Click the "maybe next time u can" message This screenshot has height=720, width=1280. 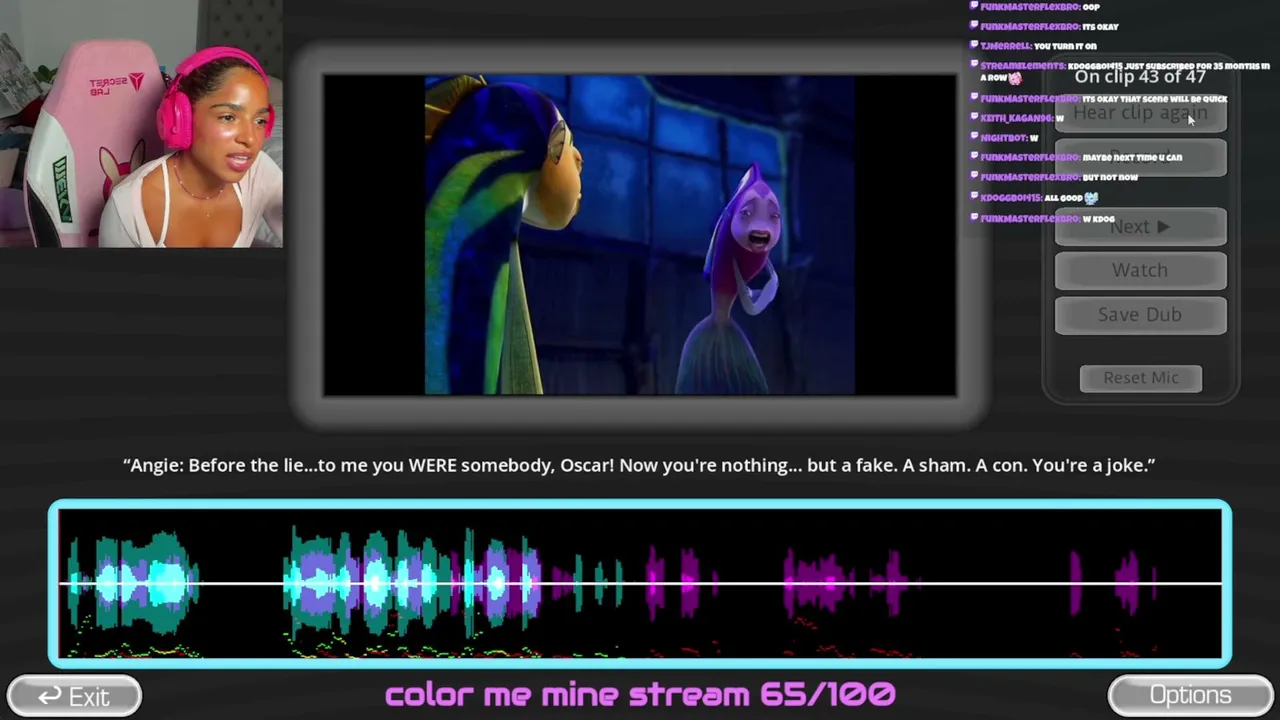pos(1132,158)
